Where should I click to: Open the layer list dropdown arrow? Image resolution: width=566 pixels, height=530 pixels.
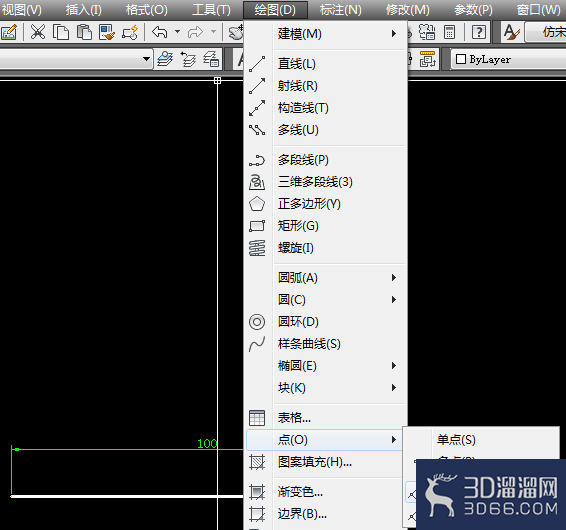146,58
